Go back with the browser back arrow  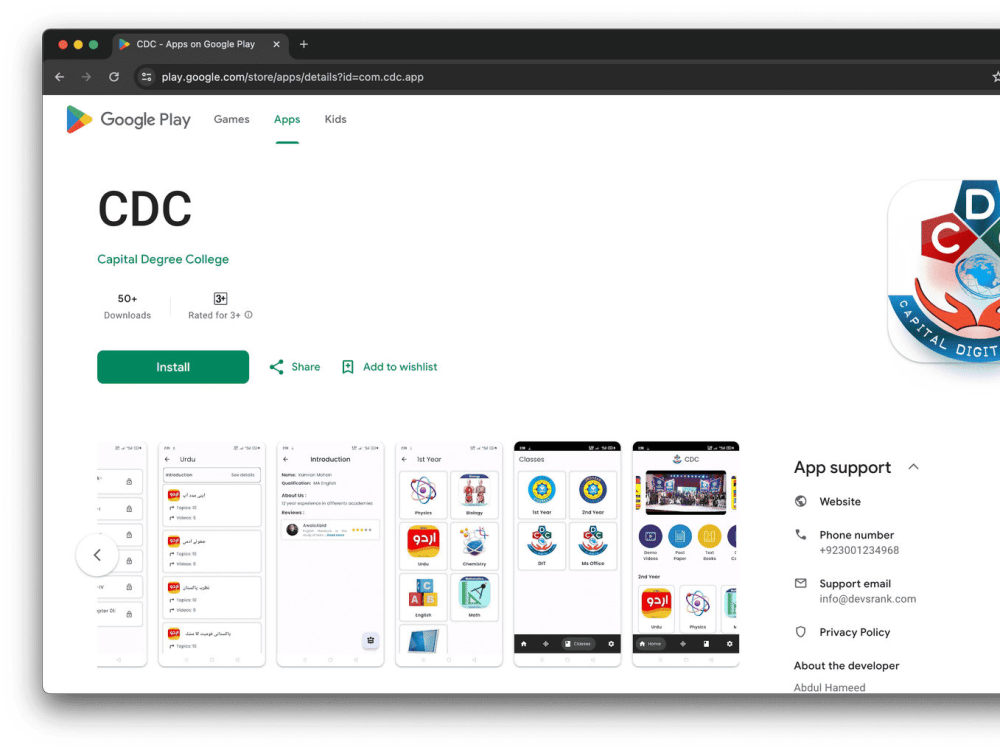(x=59, y=77)
